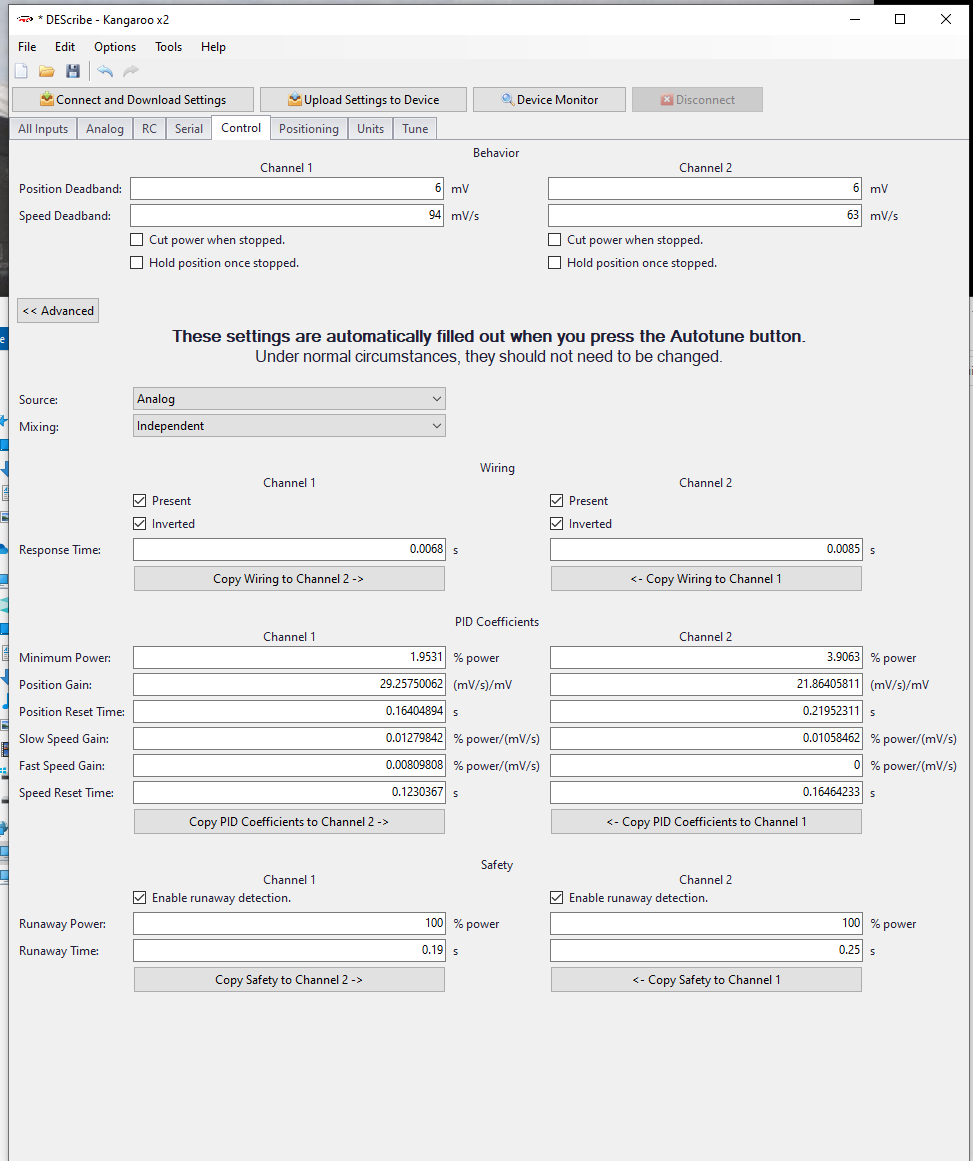Uncheck Channel 2 Present checkbox
973x1161 pixels.
click(x=557, y=501)
